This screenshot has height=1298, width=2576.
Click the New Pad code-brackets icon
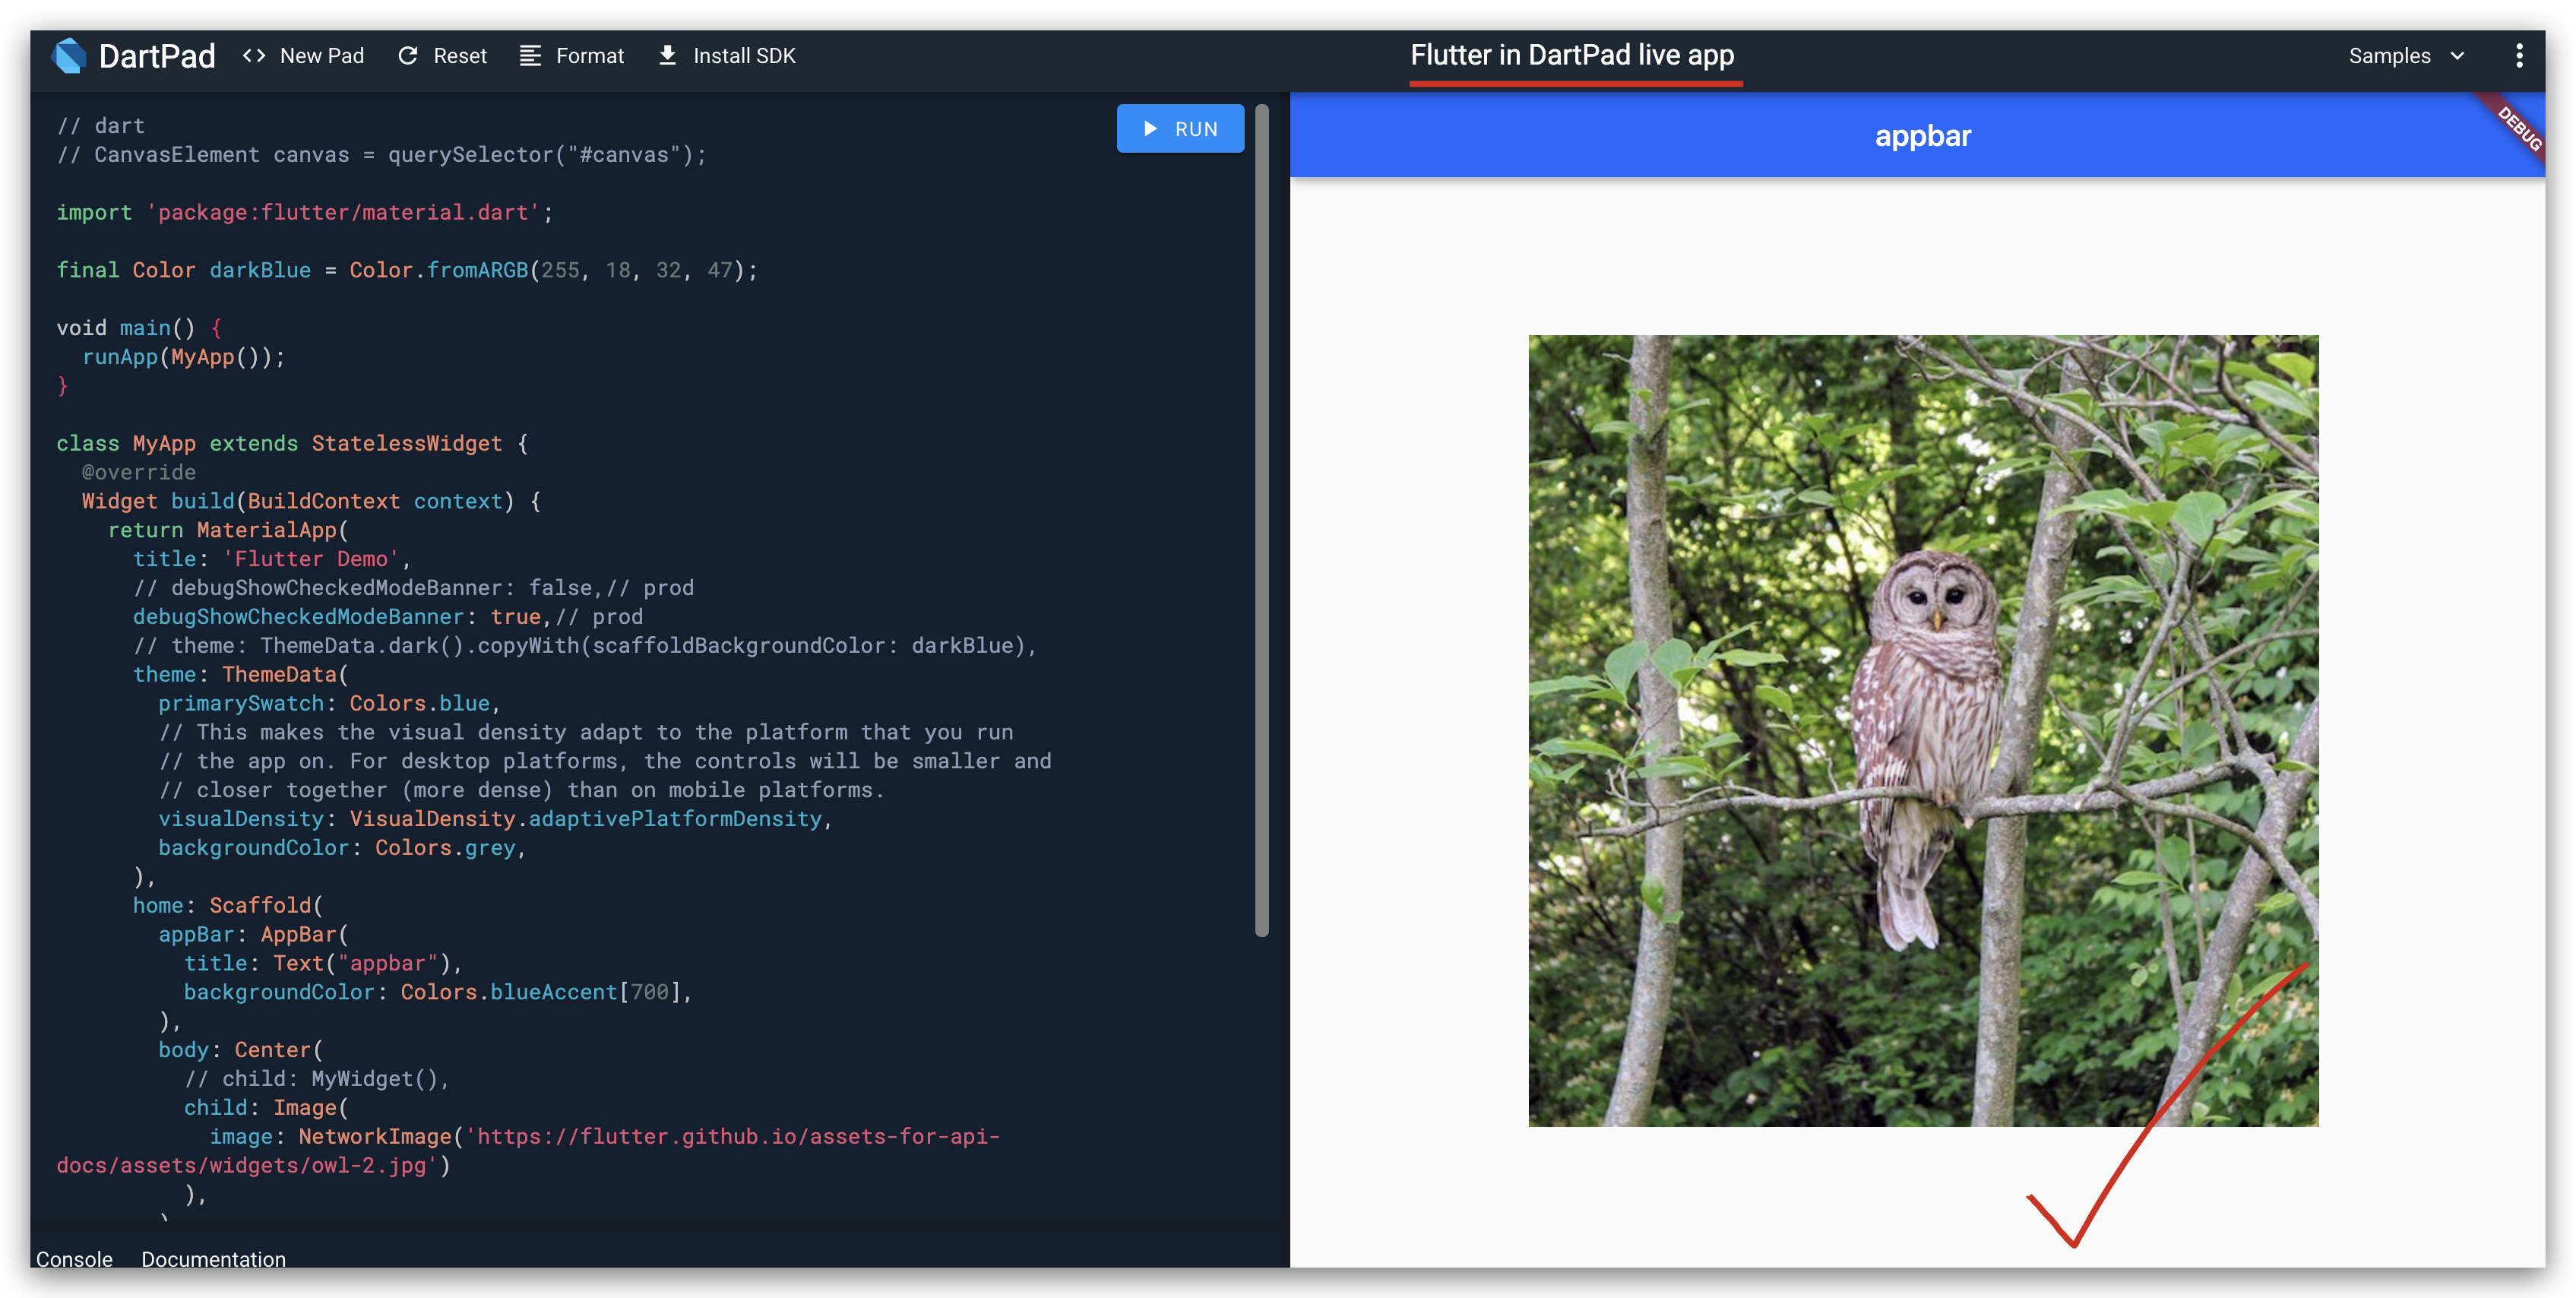click(x=254, y=56)
